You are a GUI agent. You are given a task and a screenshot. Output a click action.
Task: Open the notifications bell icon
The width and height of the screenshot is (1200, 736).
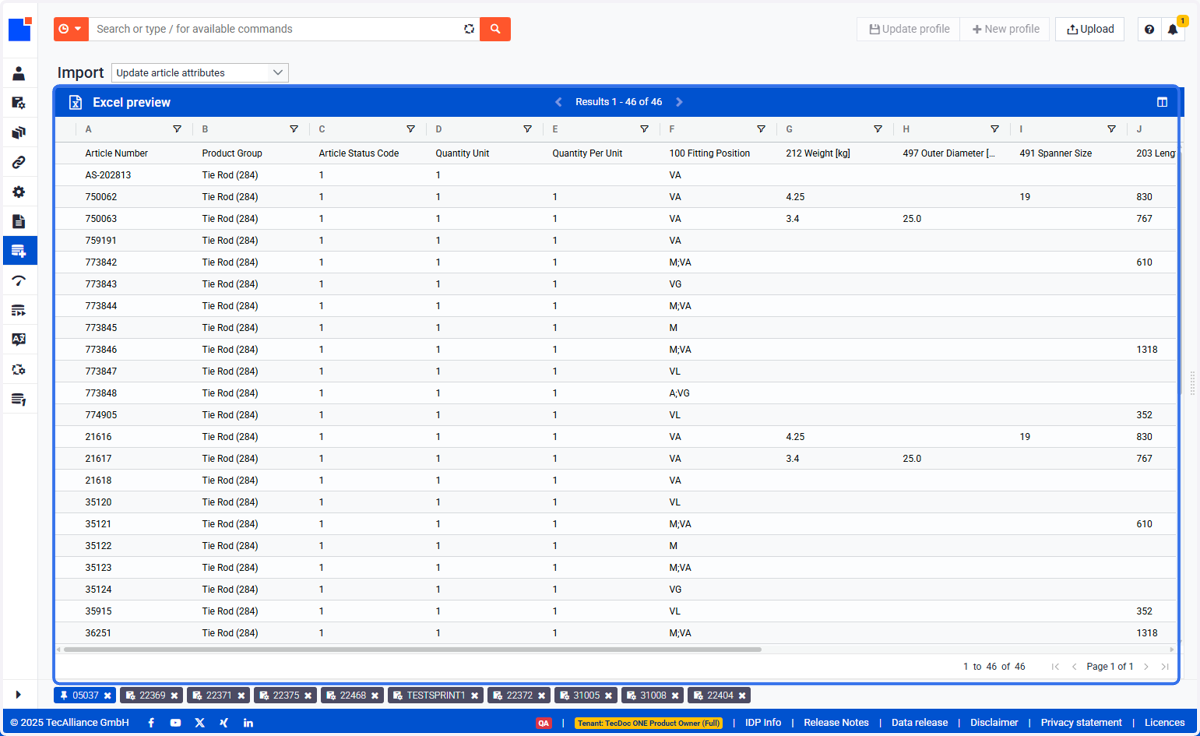[x=1173, y=29]
